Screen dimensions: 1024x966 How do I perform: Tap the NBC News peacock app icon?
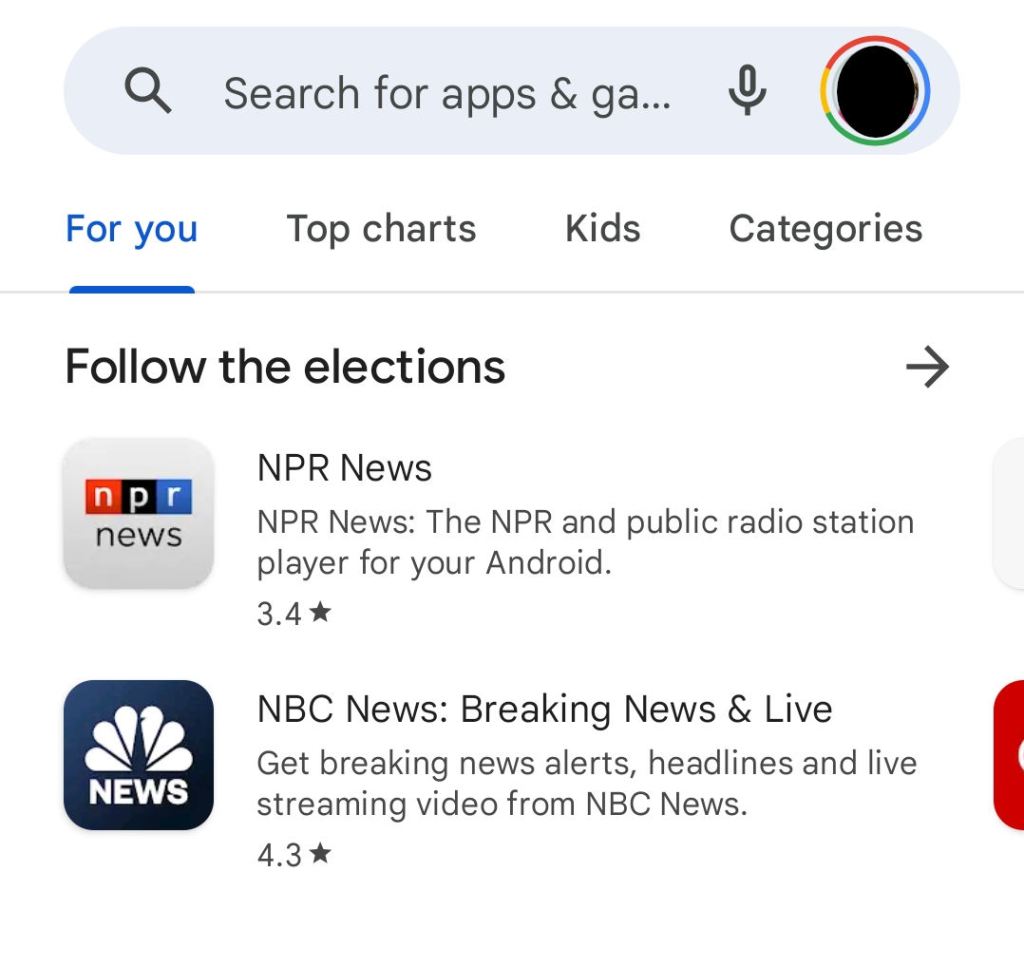click(138, 754)
